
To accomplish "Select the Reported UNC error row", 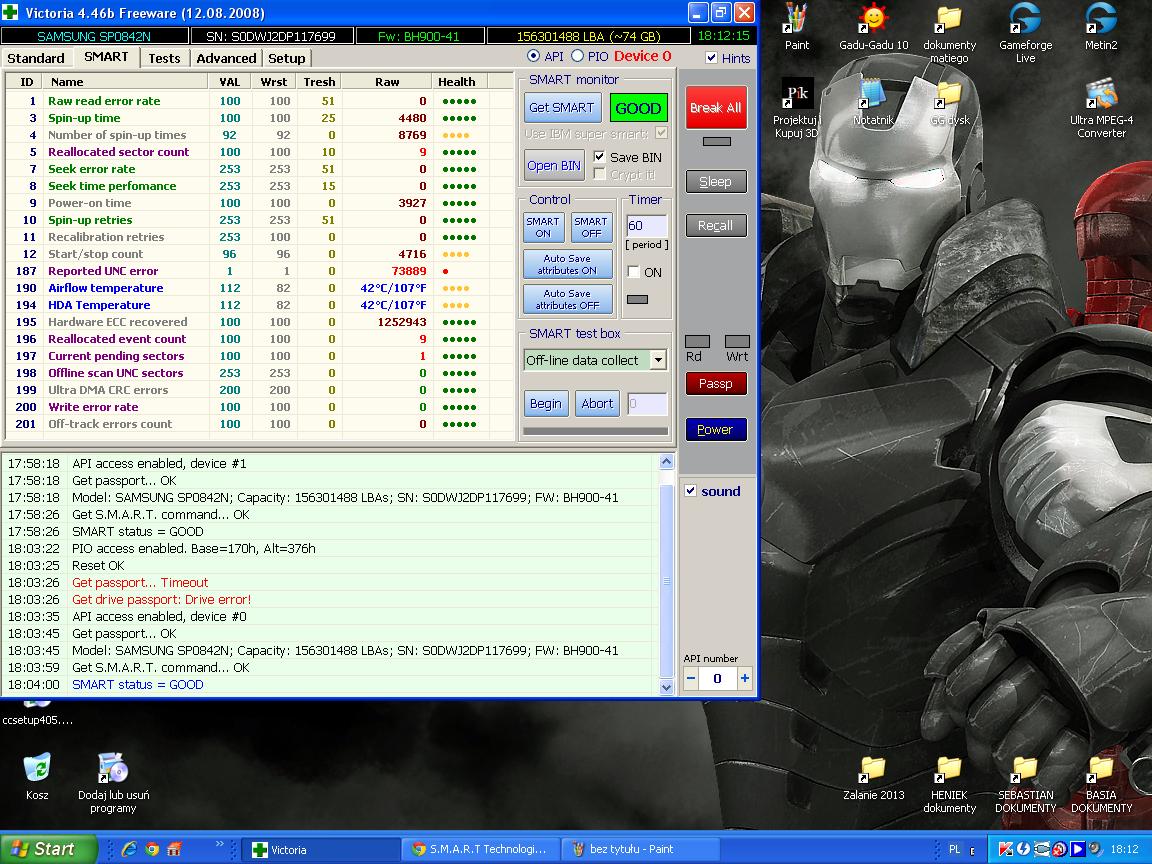I will (x=257, y=271).
